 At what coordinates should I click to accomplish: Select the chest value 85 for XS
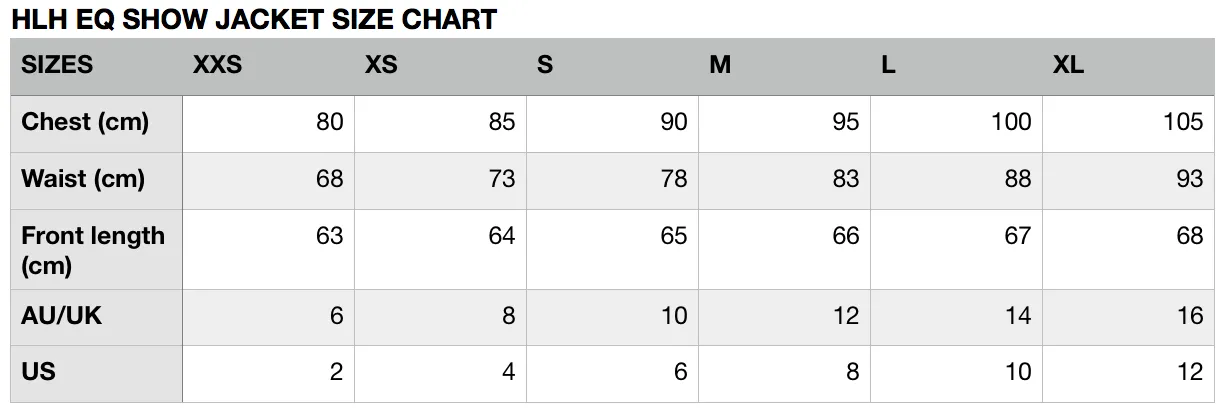502,122
